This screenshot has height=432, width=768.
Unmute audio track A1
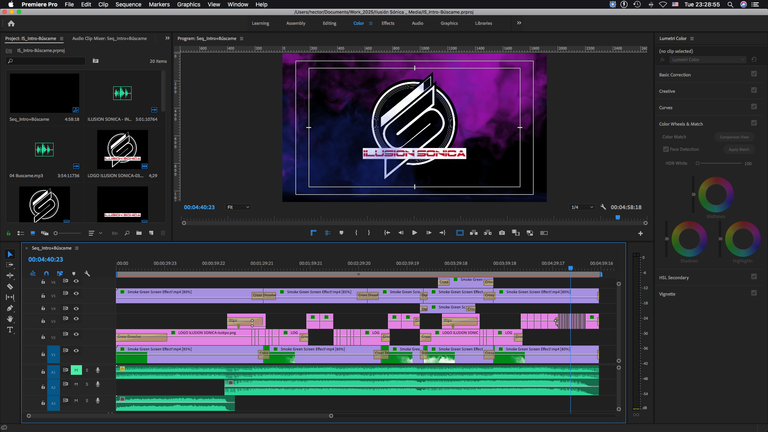point(76,370)
